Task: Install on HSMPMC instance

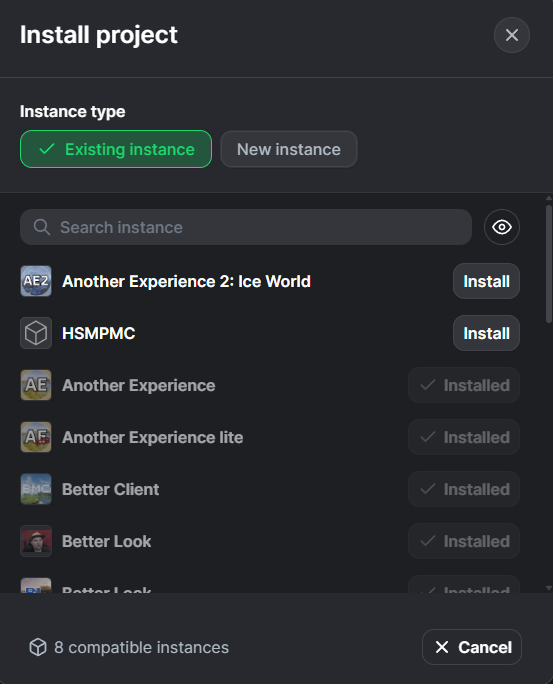Action: tap(486, 333)
